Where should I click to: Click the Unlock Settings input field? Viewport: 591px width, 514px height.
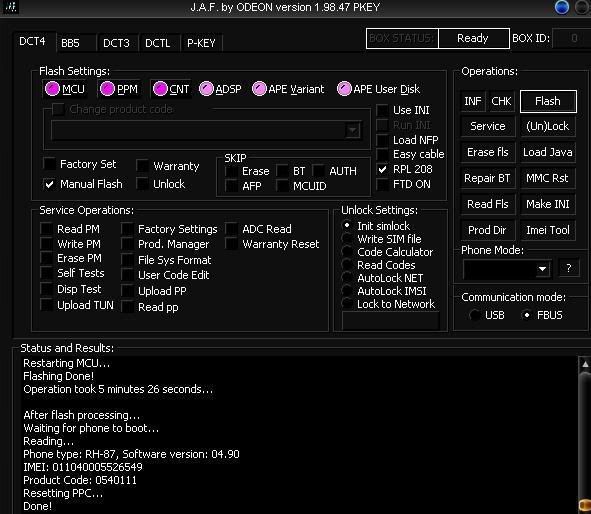[390, 321]
